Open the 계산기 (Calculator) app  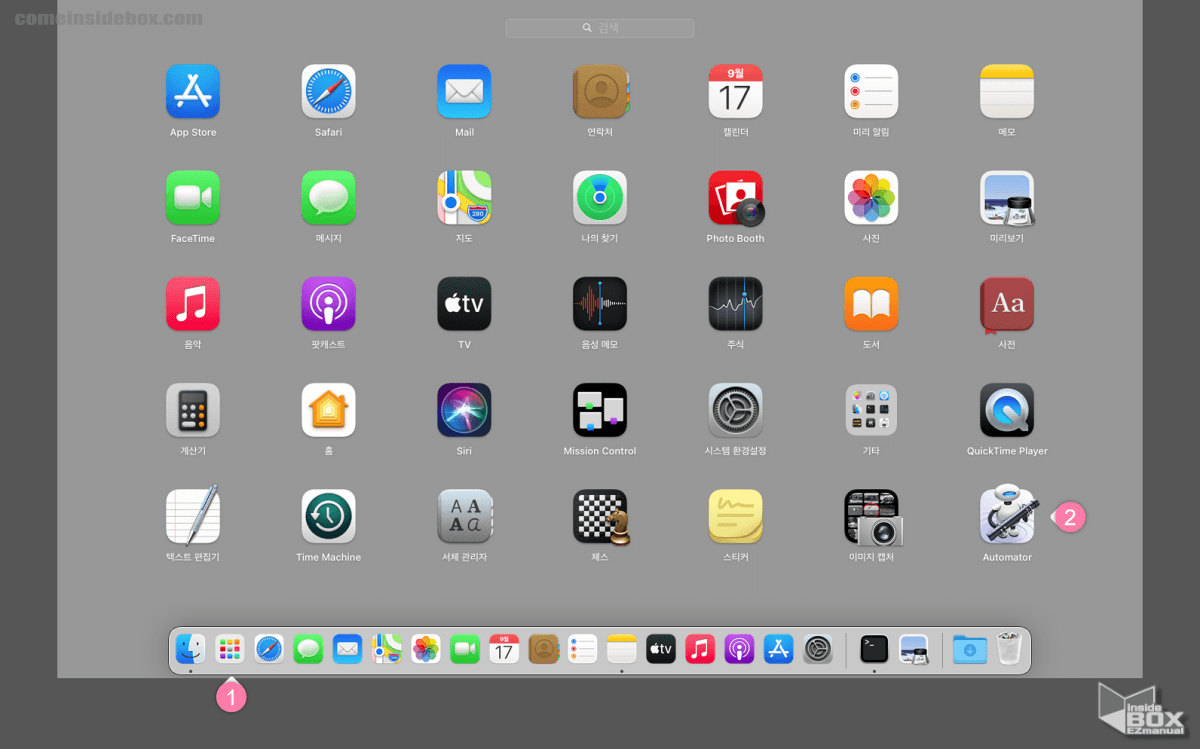[193, 410]
